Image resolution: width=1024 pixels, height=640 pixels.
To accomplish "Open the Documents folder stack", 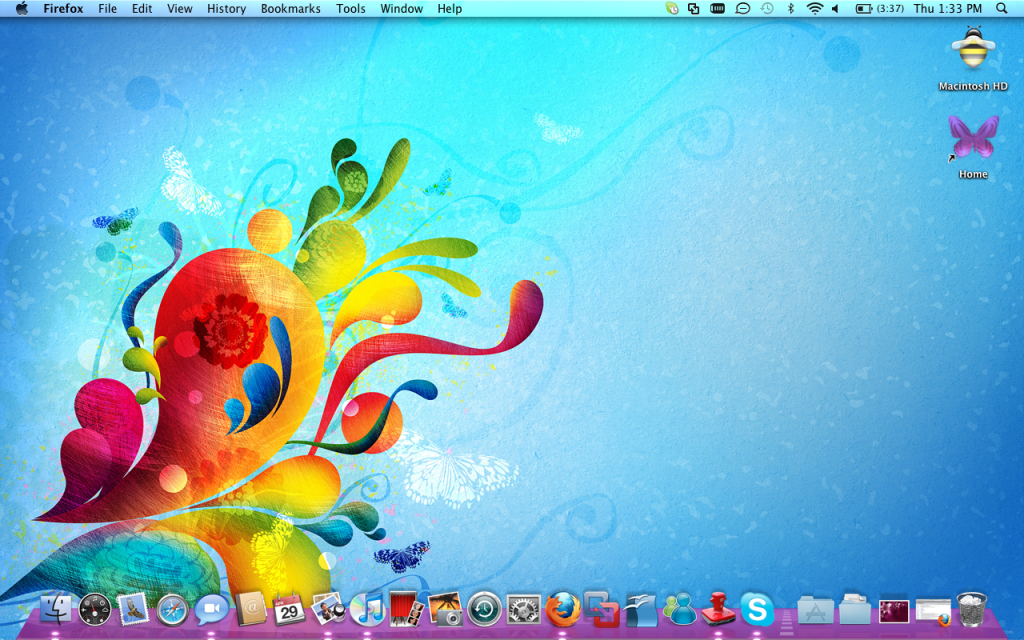I will 854,609.
